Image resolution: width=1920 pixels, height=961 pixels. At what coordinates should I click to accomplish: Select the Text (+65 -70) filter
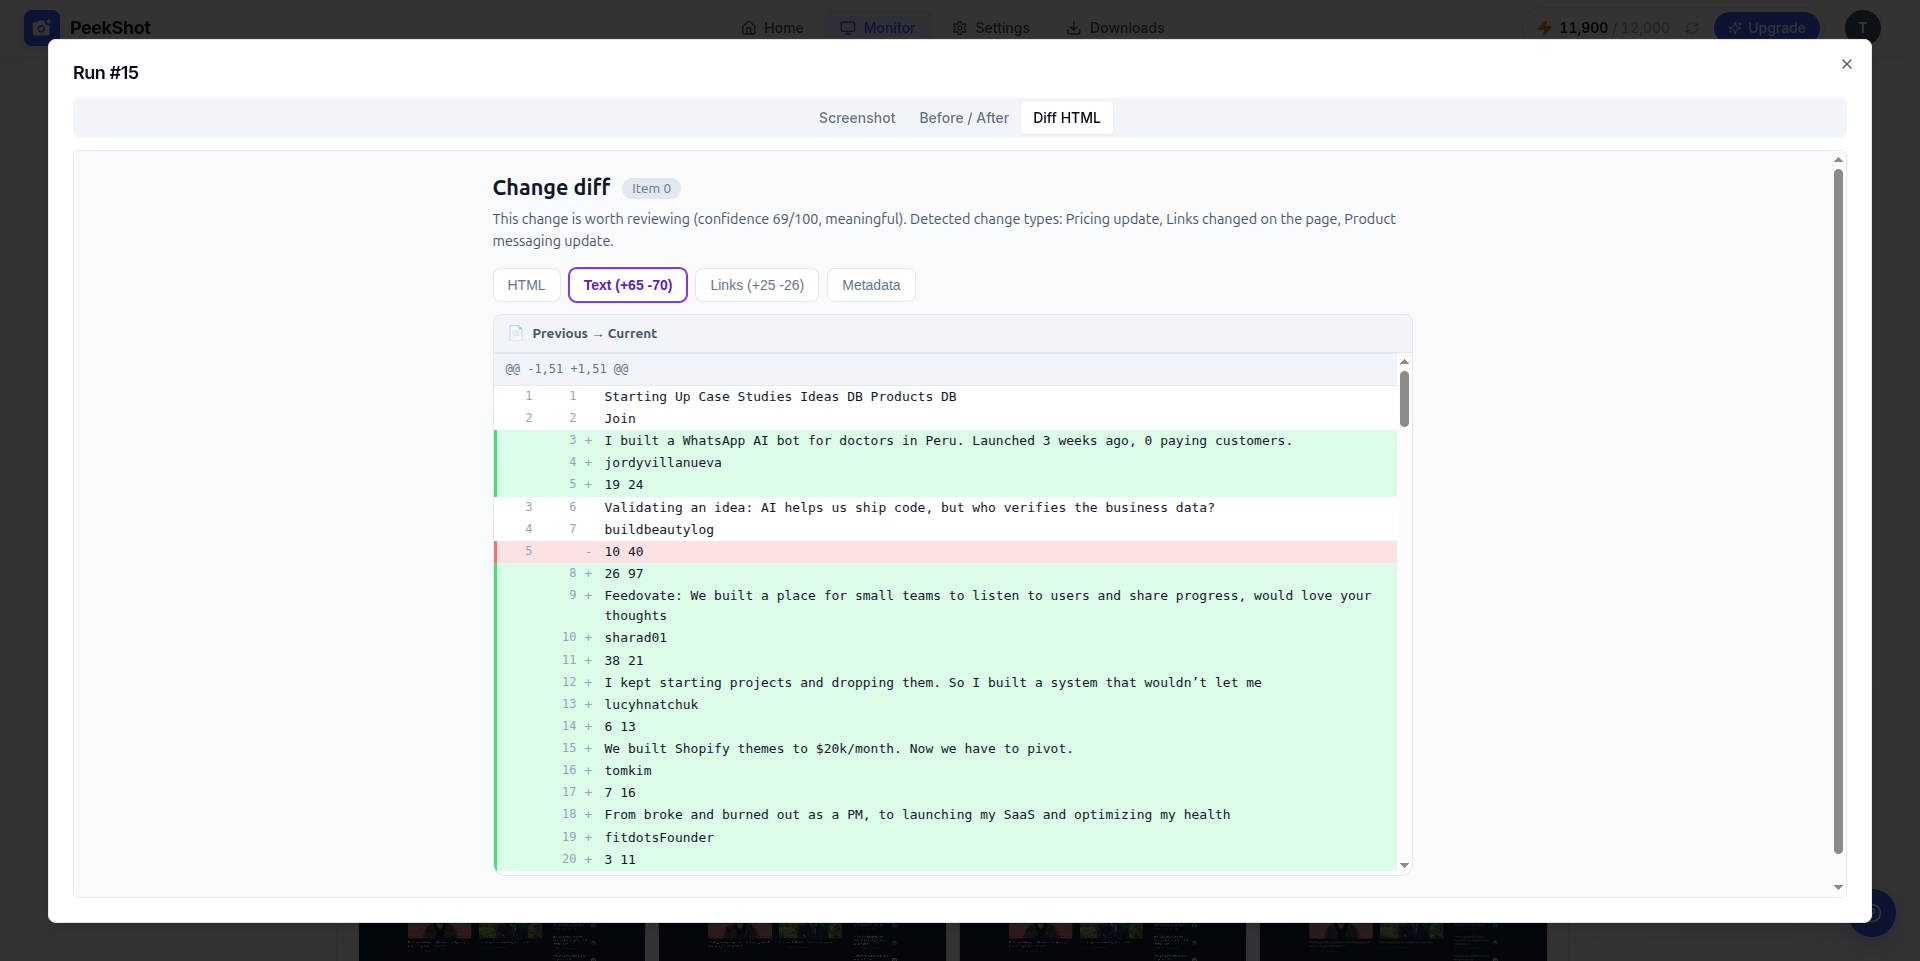coord(628,285)
